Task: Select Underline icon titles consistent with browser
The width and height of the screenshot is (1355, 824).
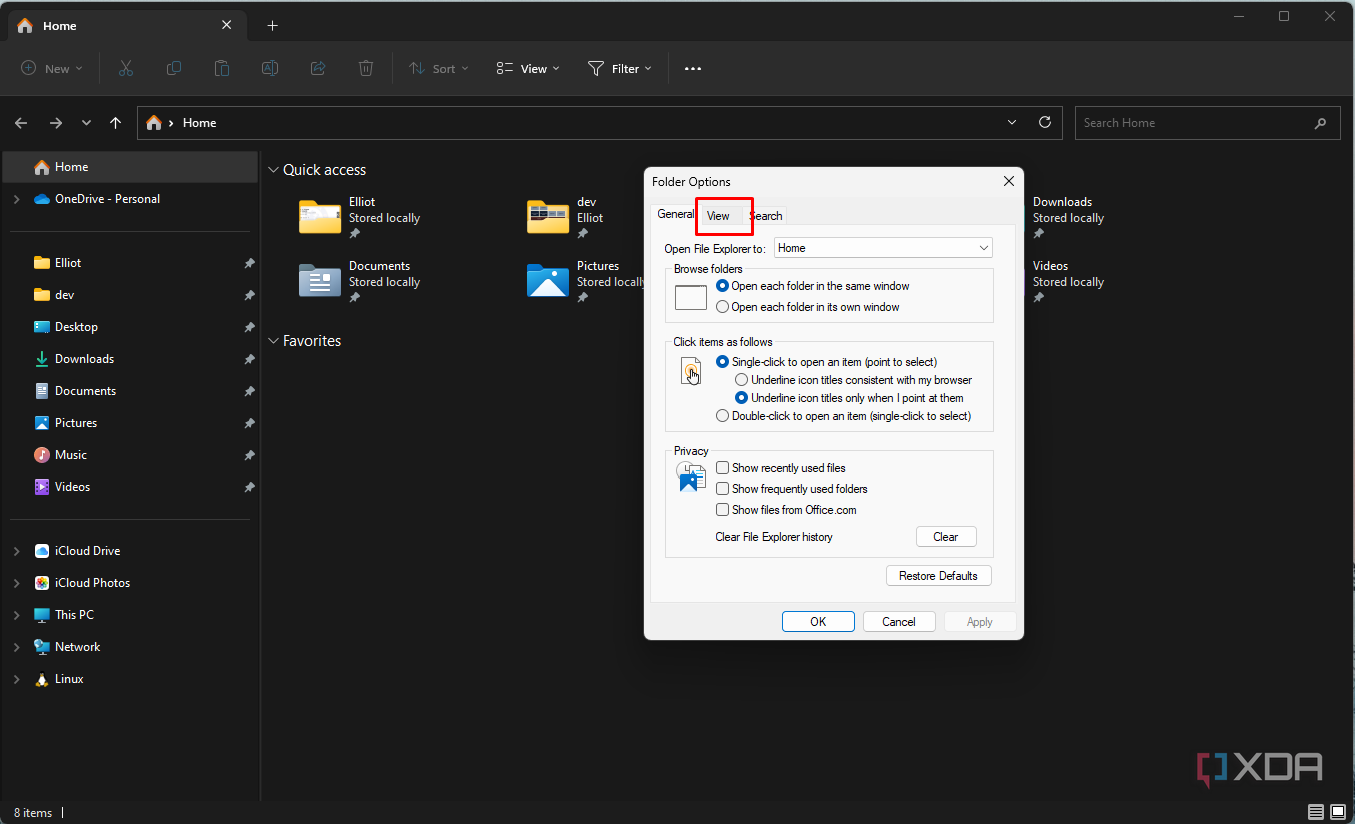Action: 853,380
